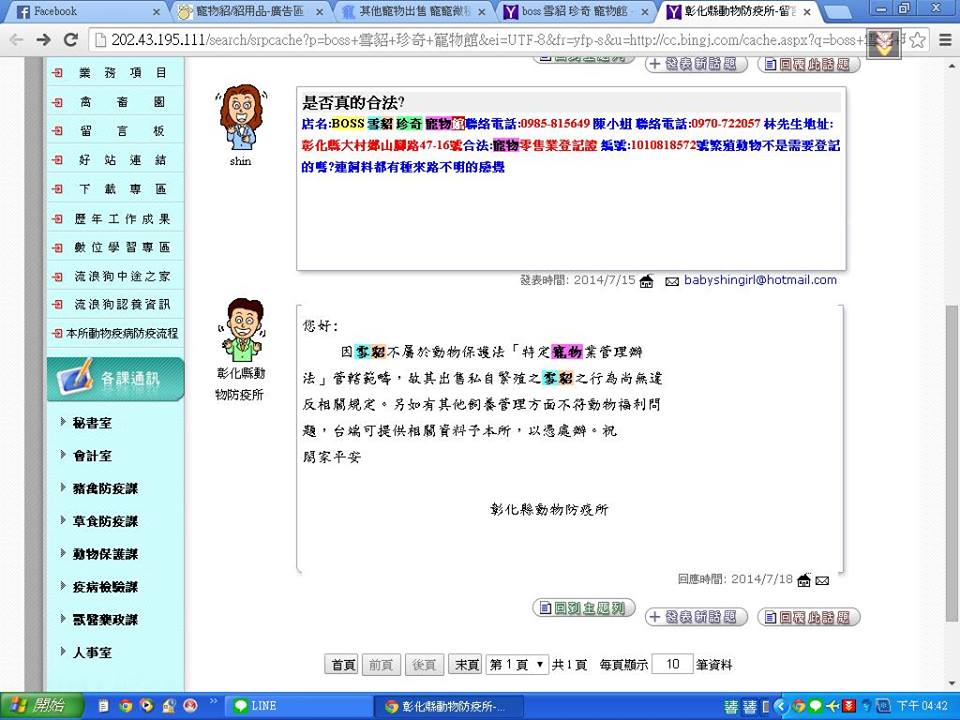Click the envelope icon beside the 2014/7/18 reply date

(822, 580)
